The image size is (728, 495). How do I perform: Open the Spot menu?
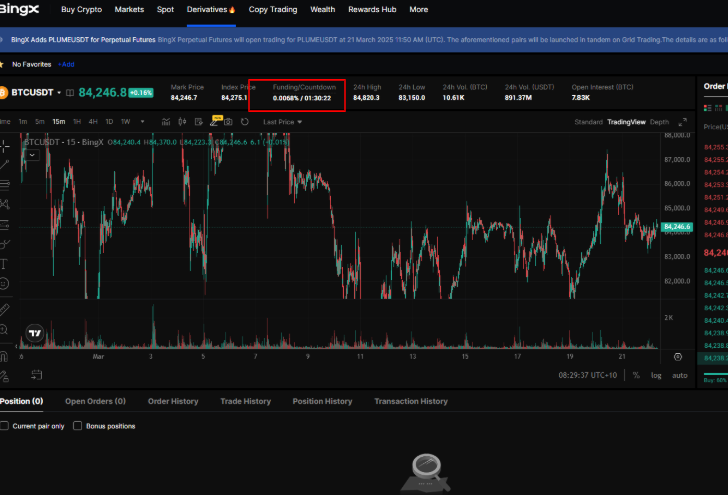click(x=165, y=9)
